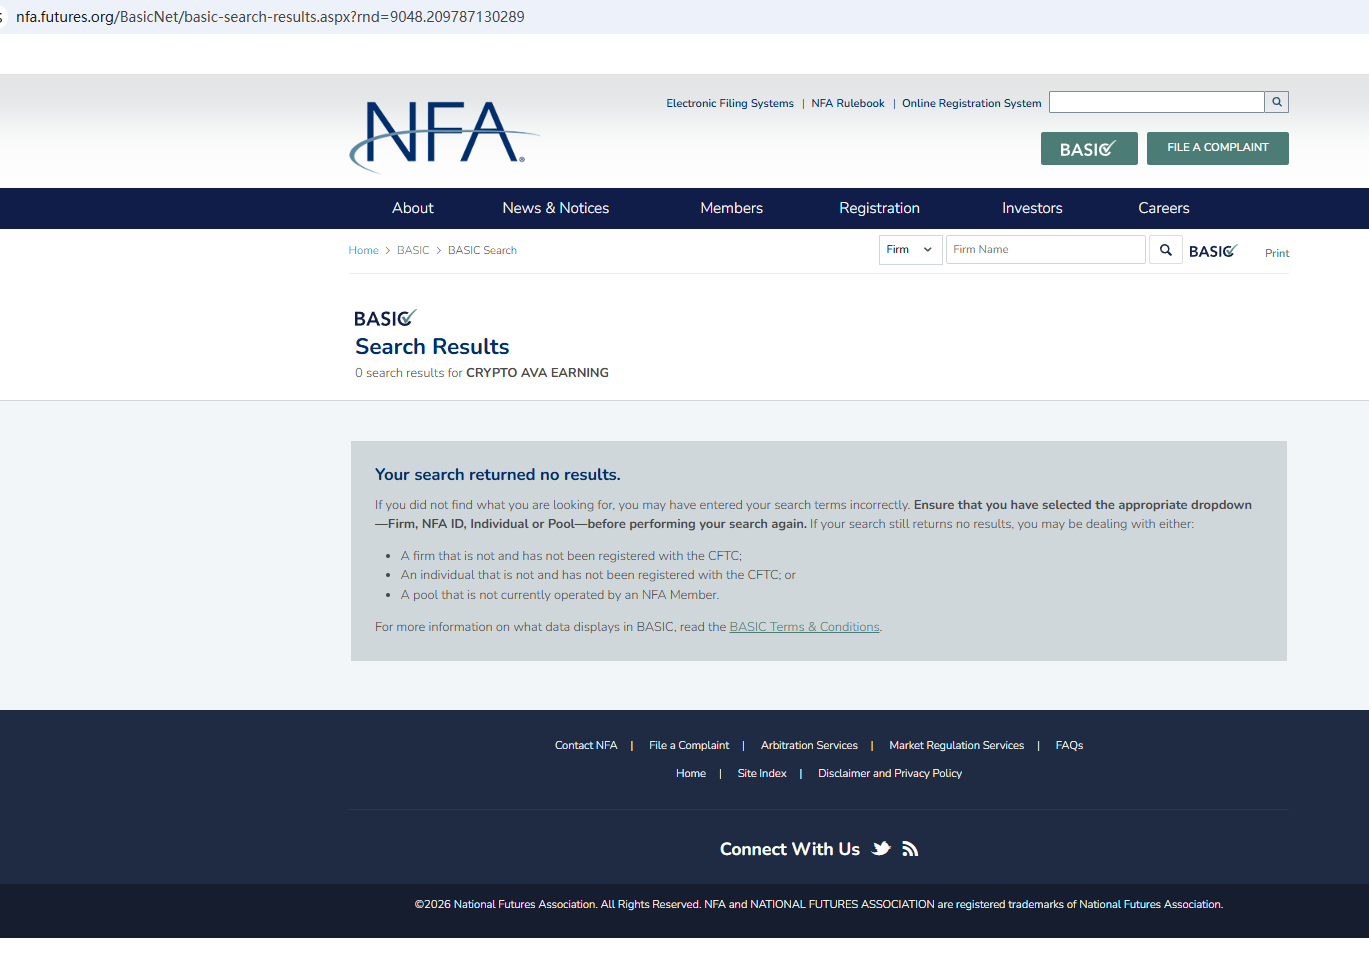Click the footer Home link
The height and width of the screenshot is (961, 1369).
[691, 774]
